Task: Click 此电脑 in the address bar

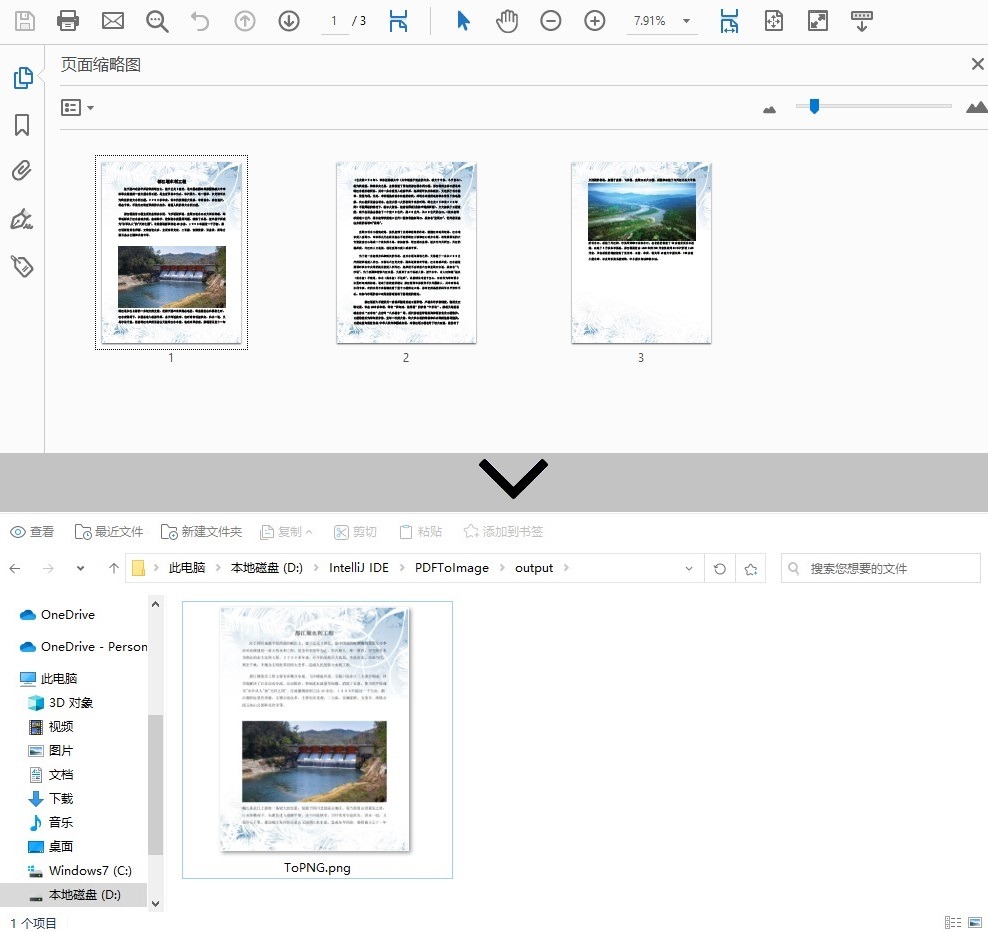Action: click(187, 568)
